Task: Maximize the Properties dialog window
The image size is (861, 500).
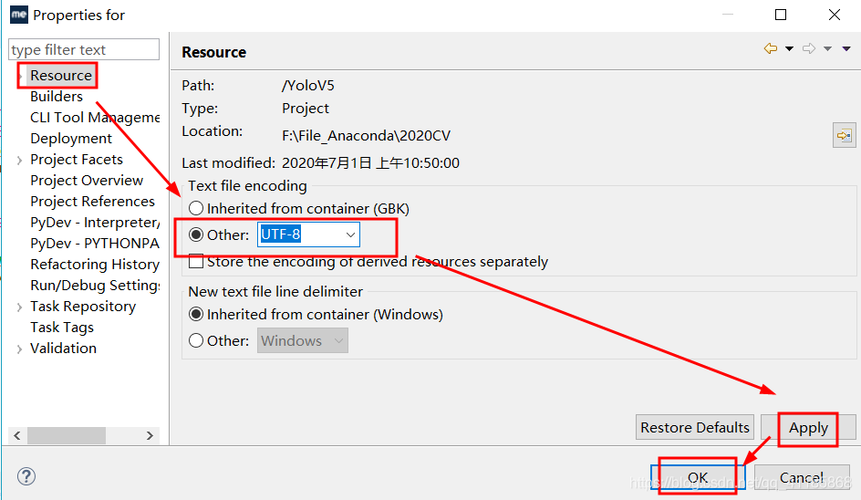Action: (x=781, y=15)
